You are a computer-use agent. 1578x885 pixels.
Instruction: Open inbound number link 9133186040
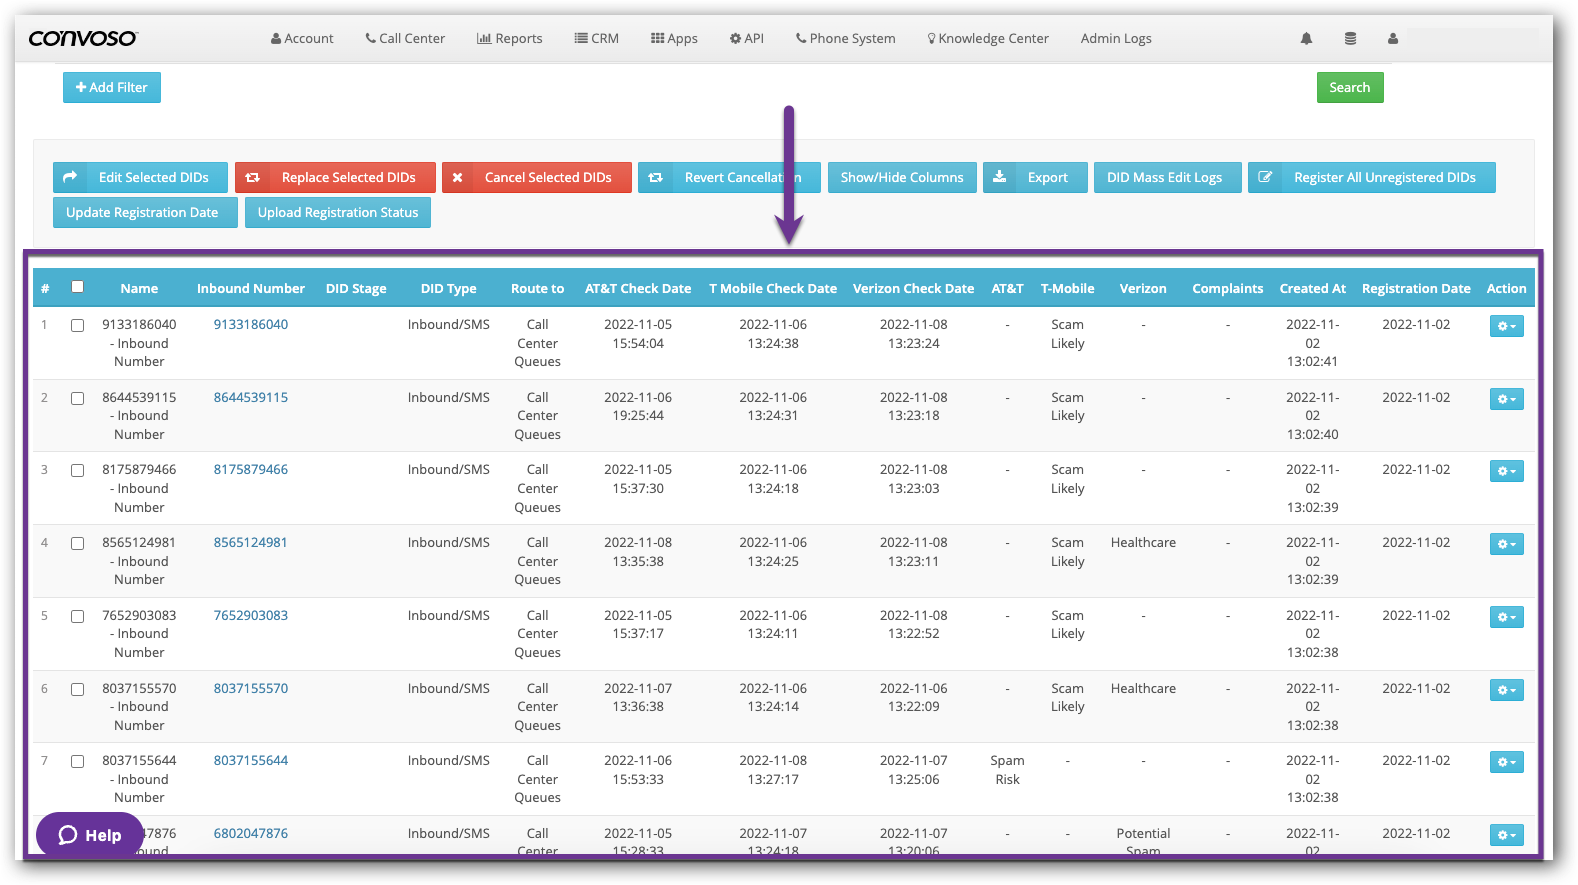(251, 324)
